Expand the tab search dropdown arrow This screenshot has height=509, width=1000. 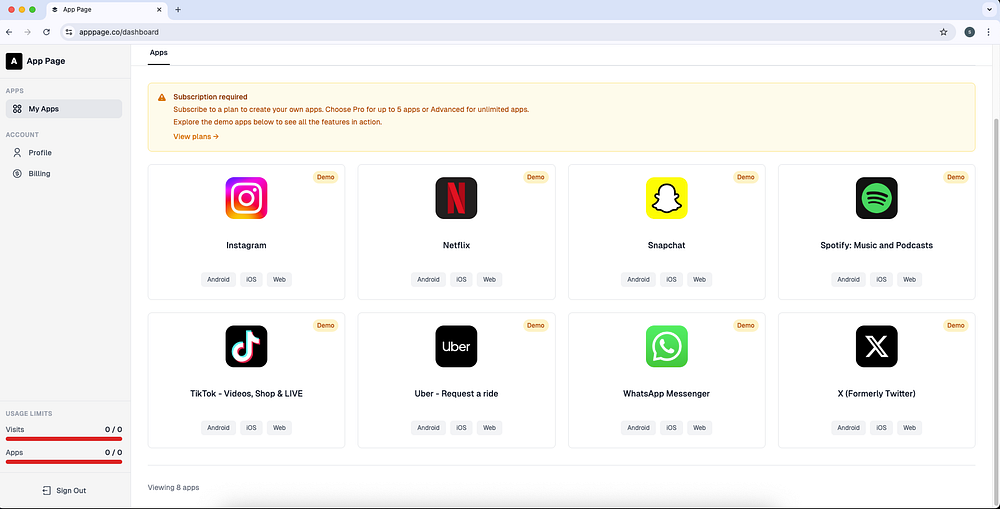point(989,10)
